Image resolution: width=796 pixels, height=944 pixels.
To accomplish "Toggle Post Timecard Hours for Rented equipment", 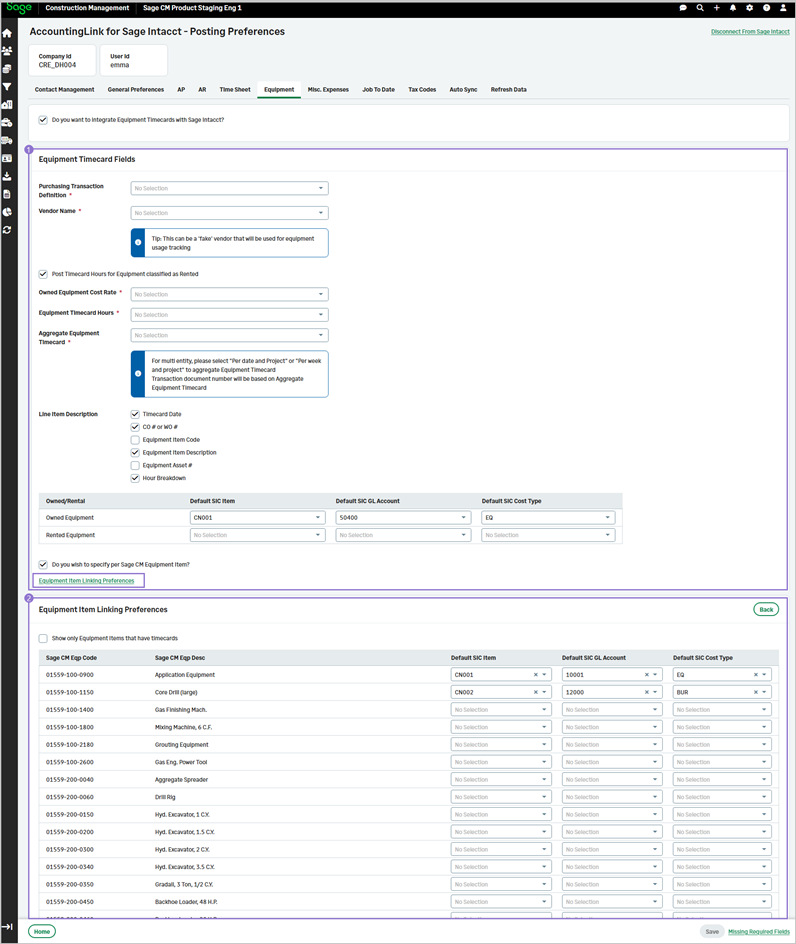I will pyautogui.click(x=43, y=274).
